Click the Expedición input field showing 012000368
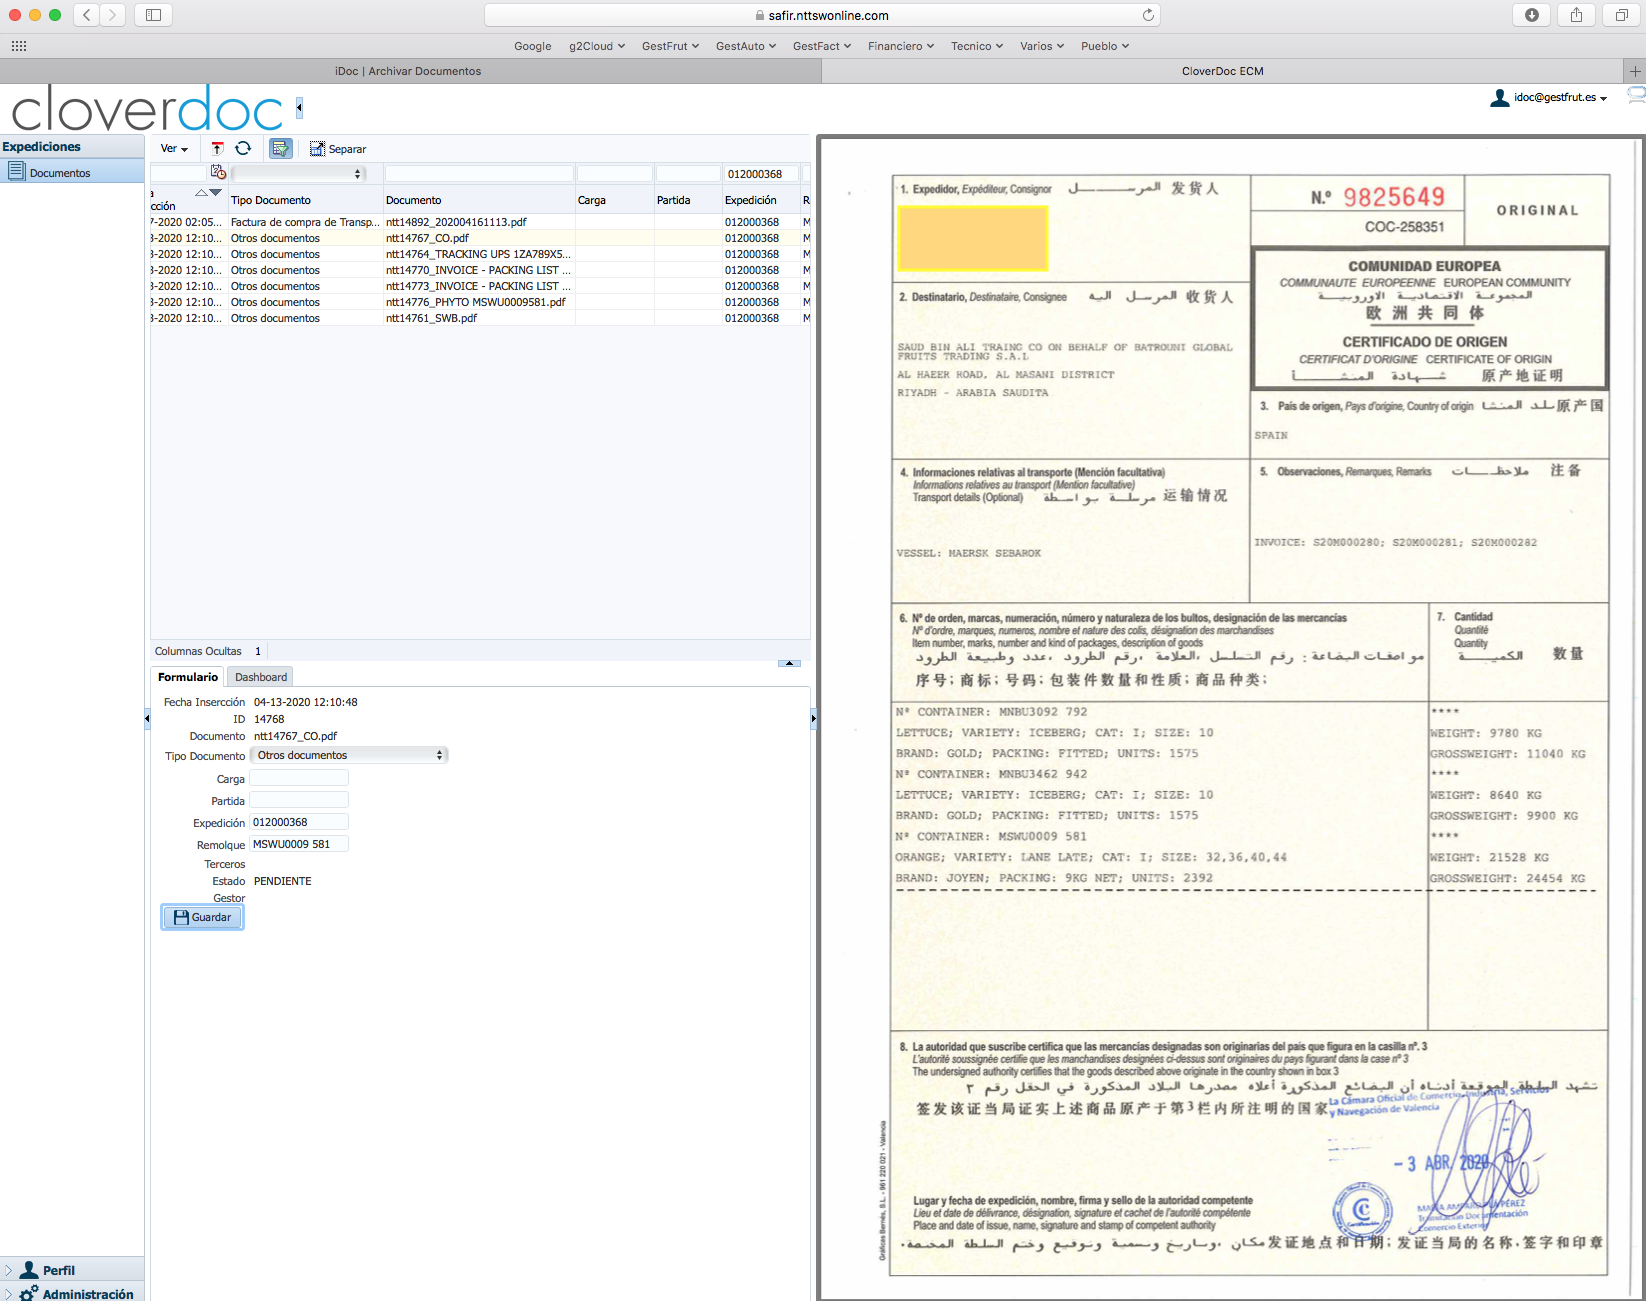 pos(298,821)
